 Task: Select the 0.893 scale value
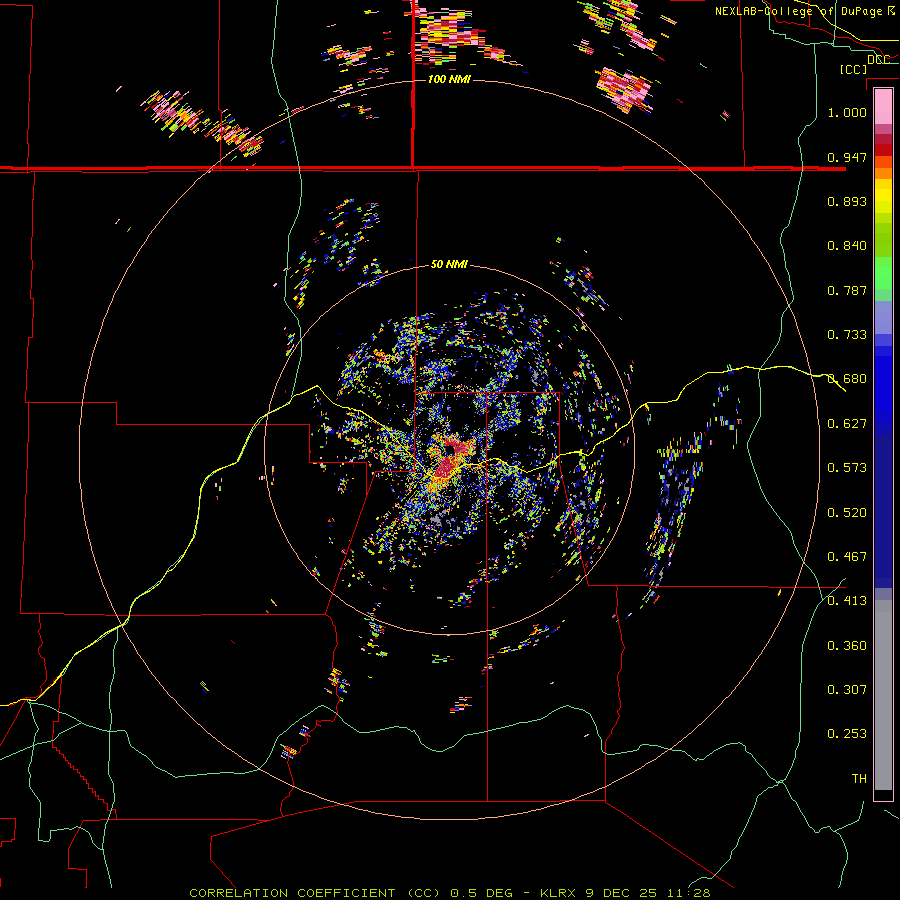click(847, 201)
